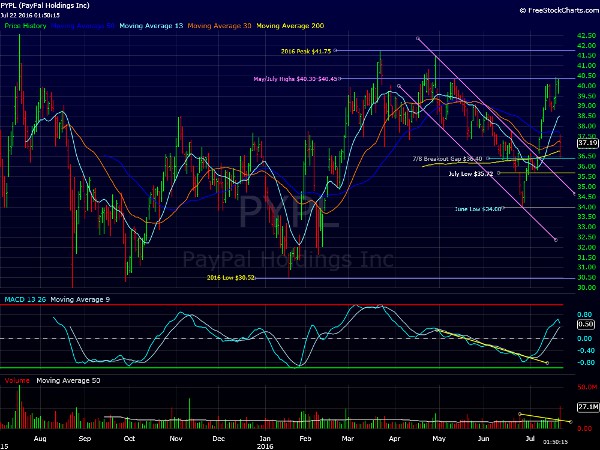Click the Nov label on time axis

click(x=176, y=439)
